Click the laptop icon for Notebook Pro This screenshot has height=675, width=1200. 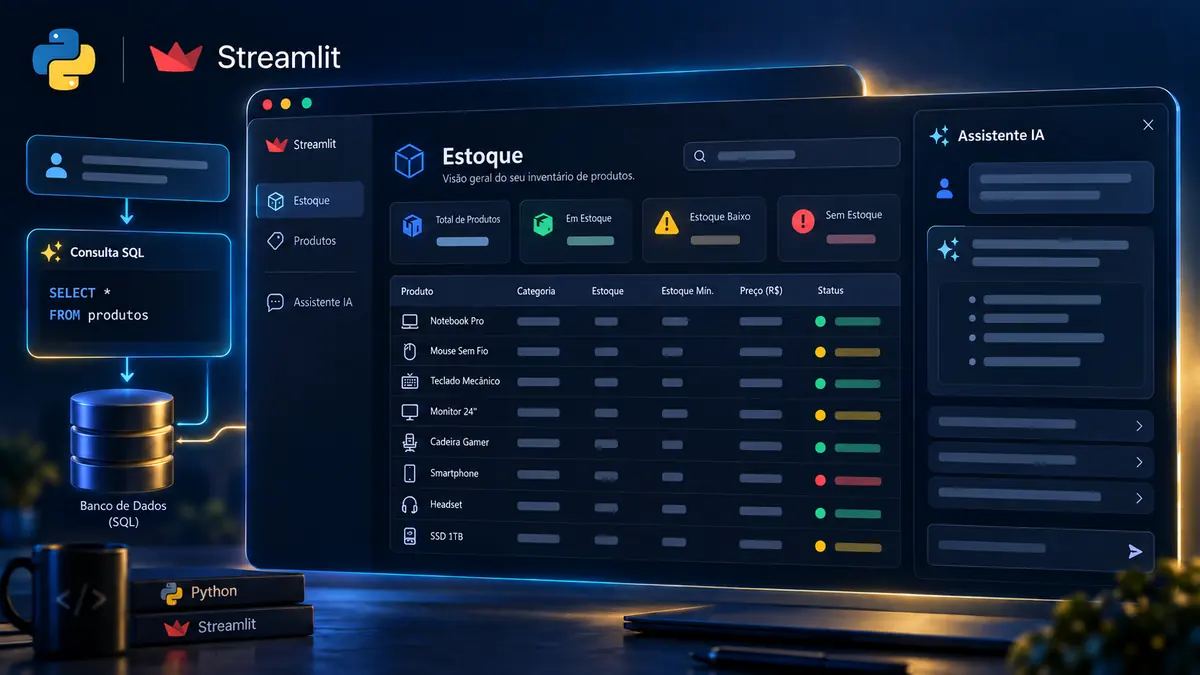tap(410, 321)
